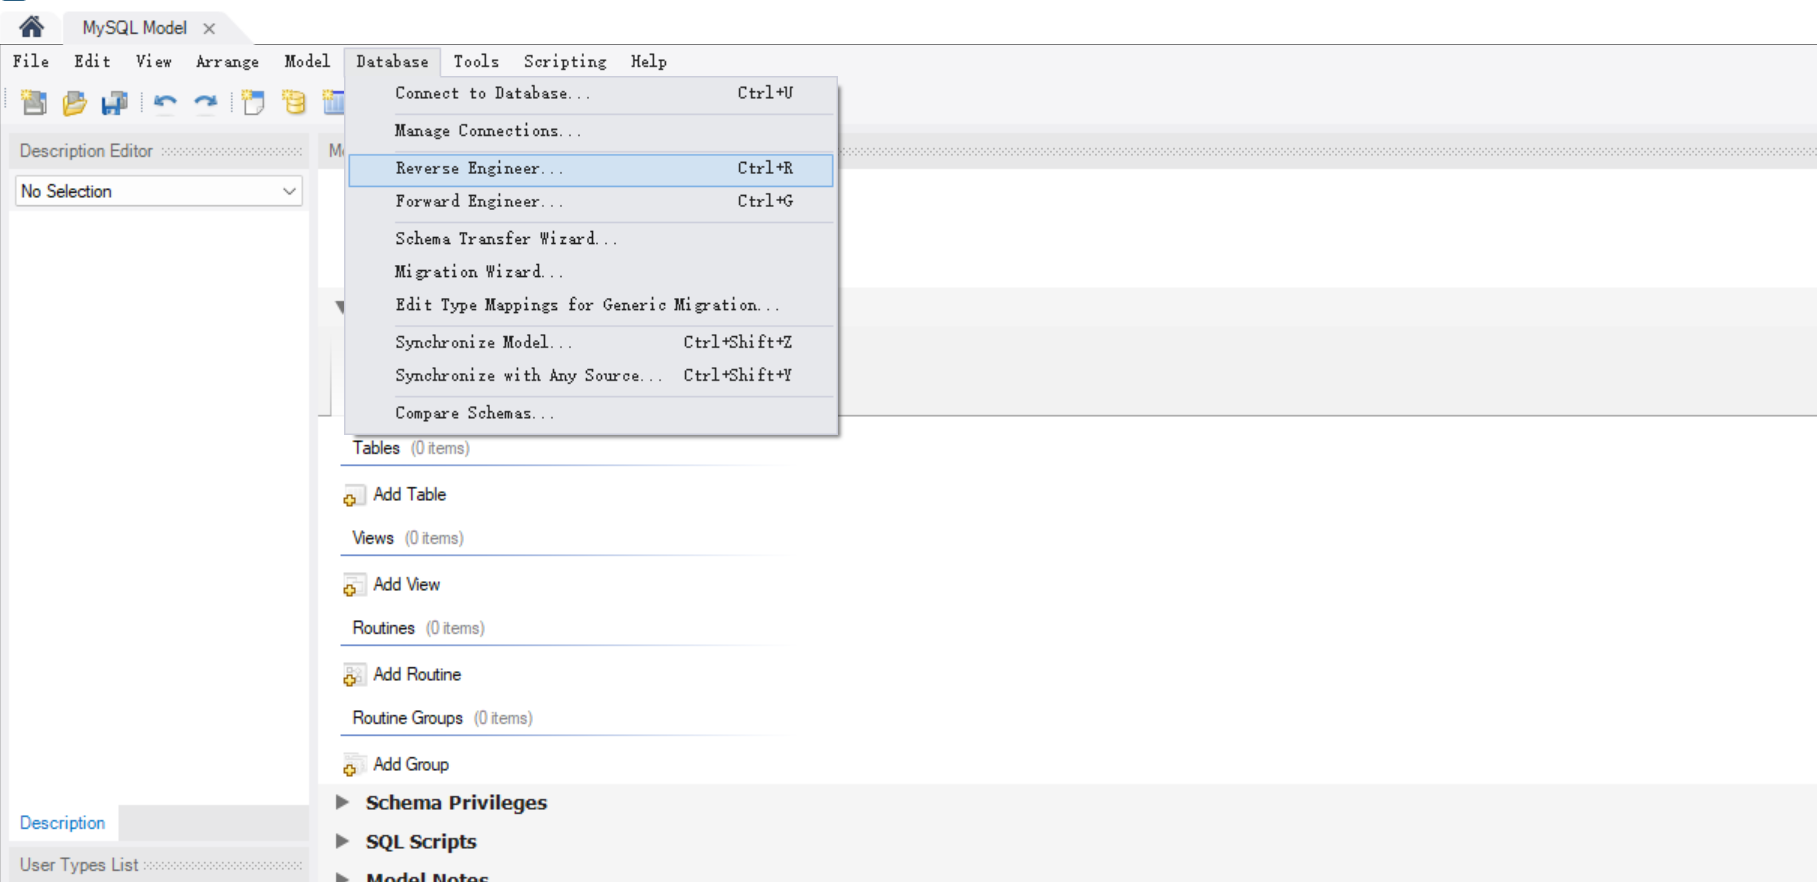Choose Reverse Engineer menu entry

click(591, 169)
